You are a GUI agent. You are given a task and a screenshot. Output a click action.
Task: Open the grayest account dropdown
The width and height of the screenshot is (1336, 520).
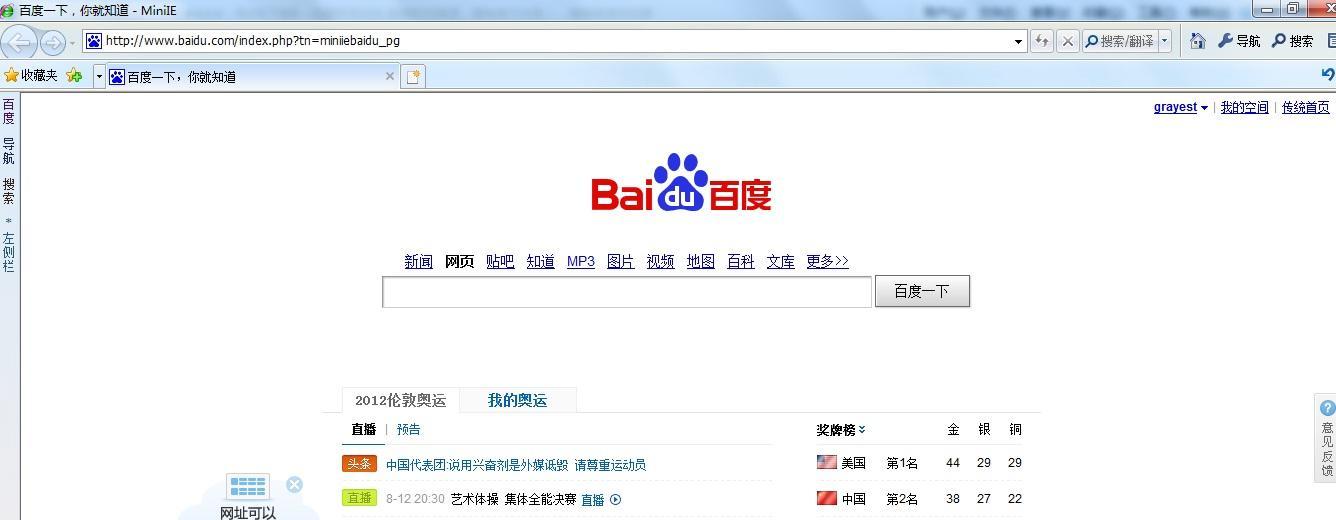coord(1180,107)
